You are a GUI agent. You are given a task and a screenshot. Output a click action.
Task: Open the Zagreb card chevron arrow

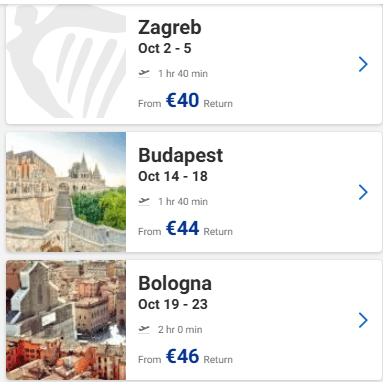[x=363, y=64]
